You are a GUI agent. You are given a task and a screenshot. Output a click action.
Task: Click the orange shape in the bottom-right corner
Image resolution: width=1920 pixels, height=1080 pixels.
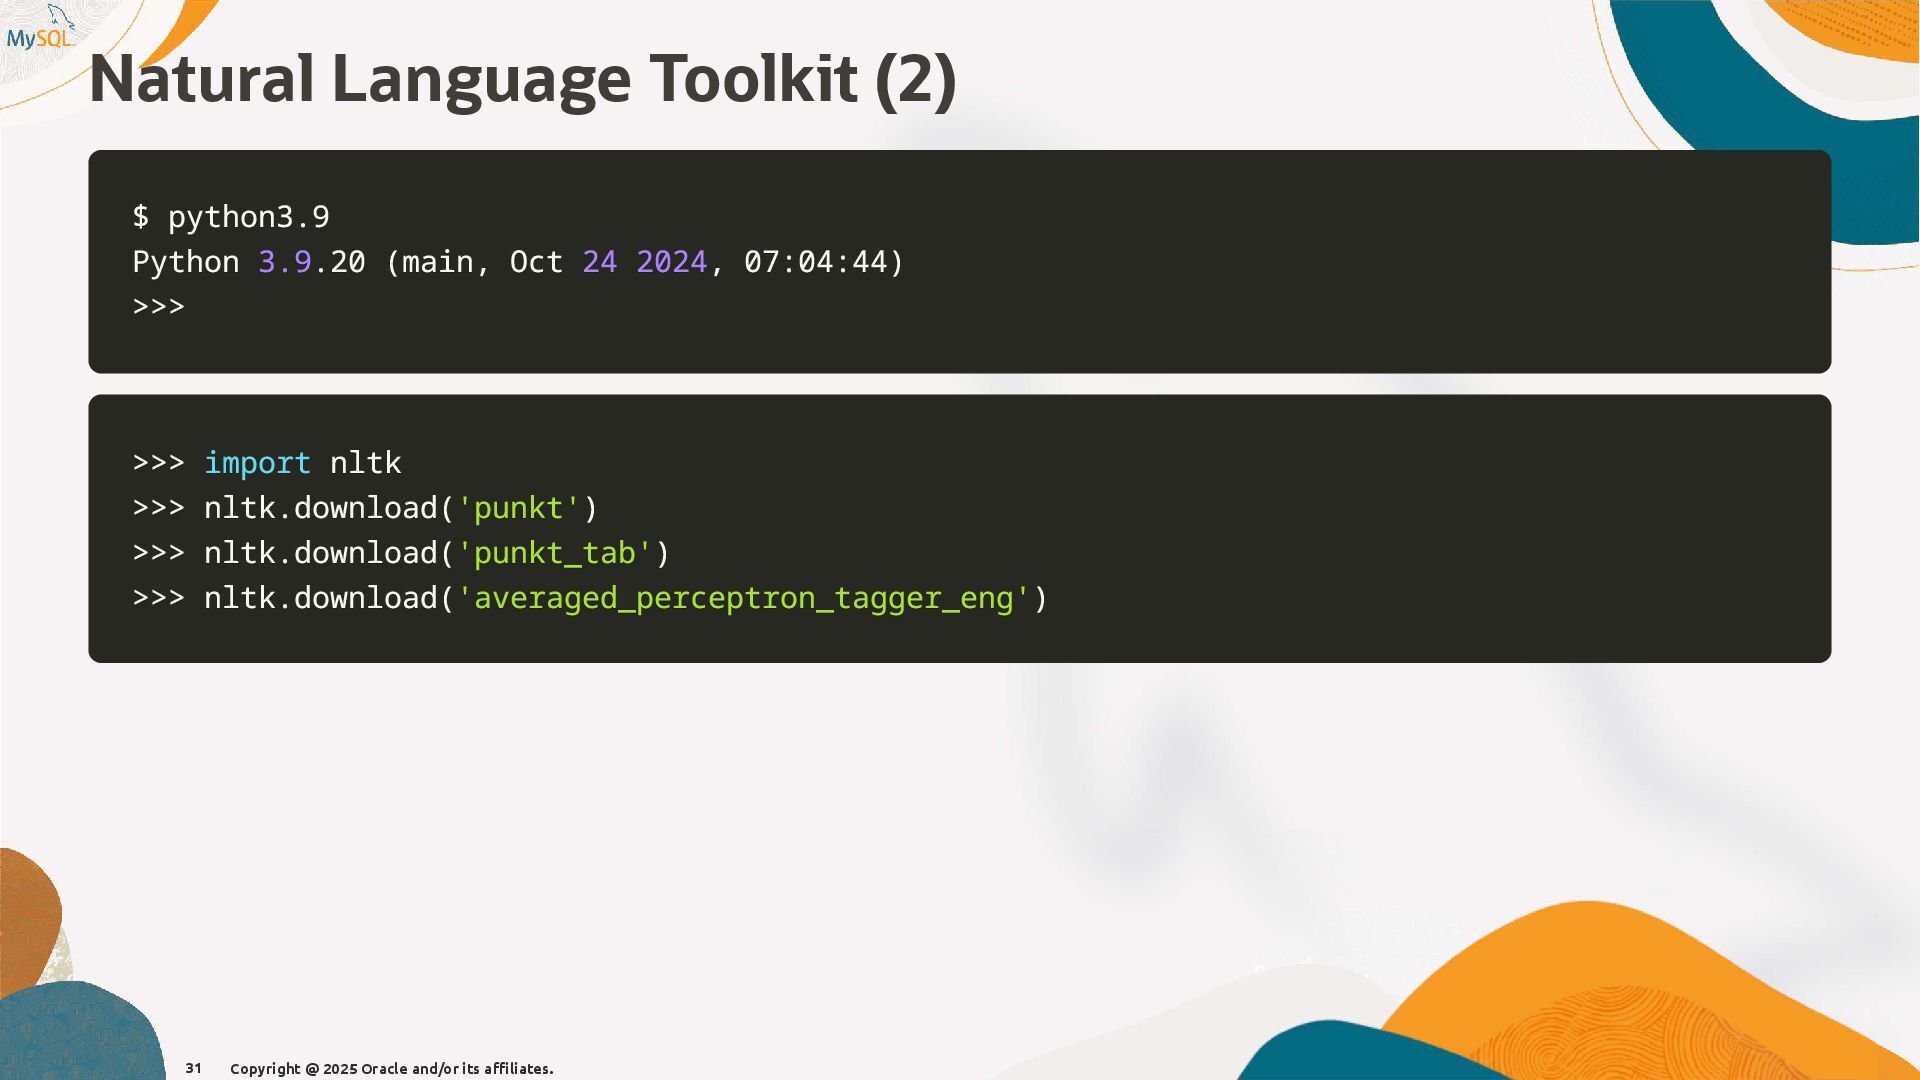1620,980
